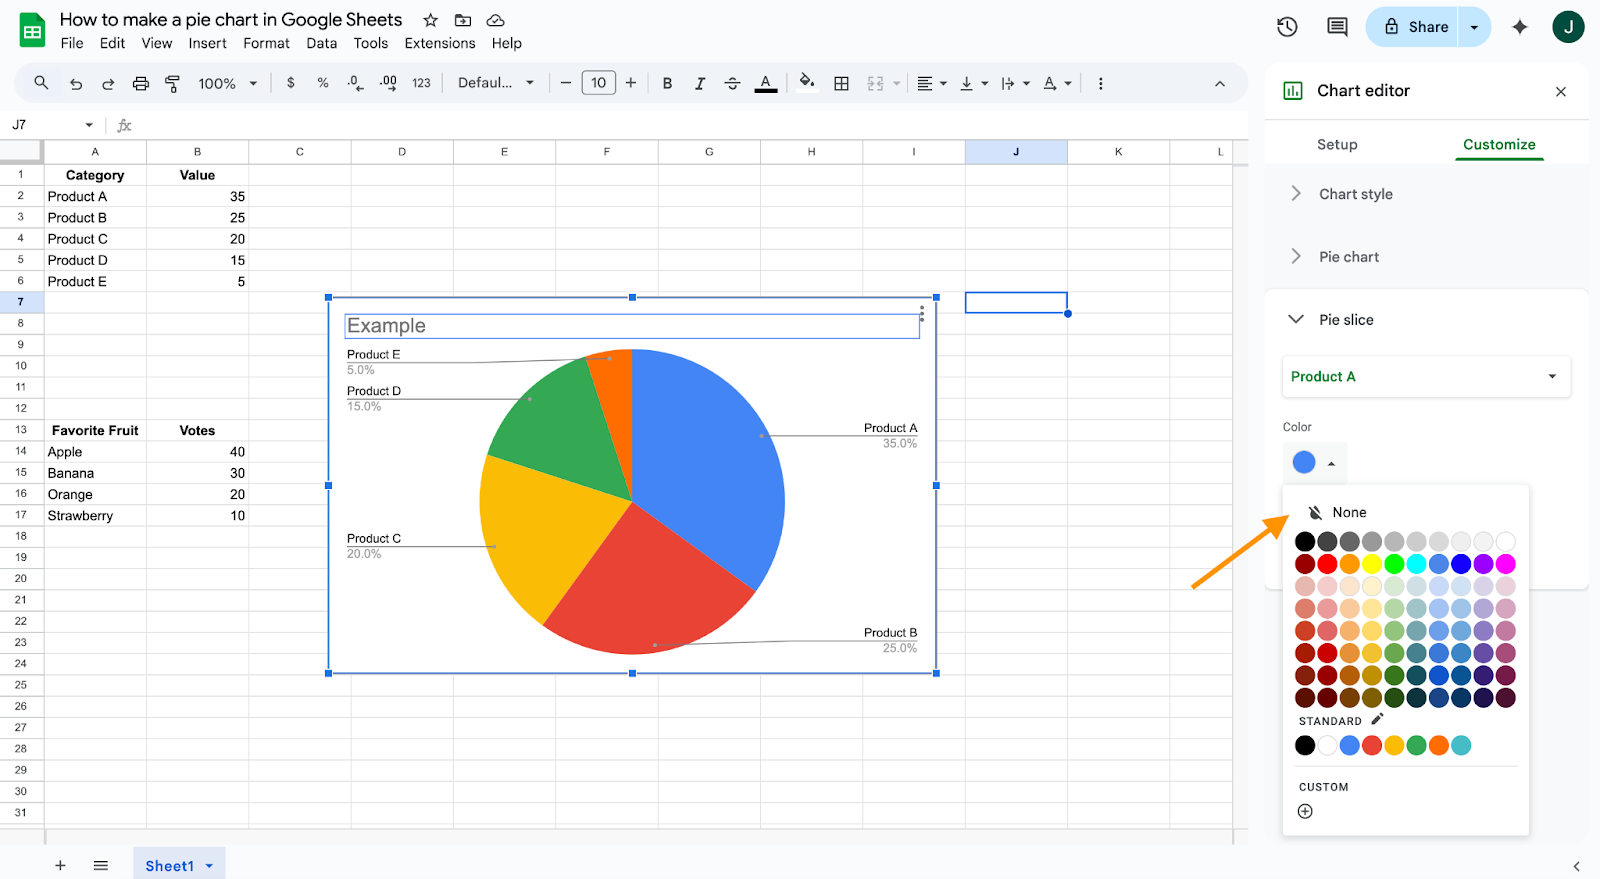Image resolution: width=1600 pixels, height=879 pixels.
Task: Open more toolbar options
Action: [x=1101, y=84]
